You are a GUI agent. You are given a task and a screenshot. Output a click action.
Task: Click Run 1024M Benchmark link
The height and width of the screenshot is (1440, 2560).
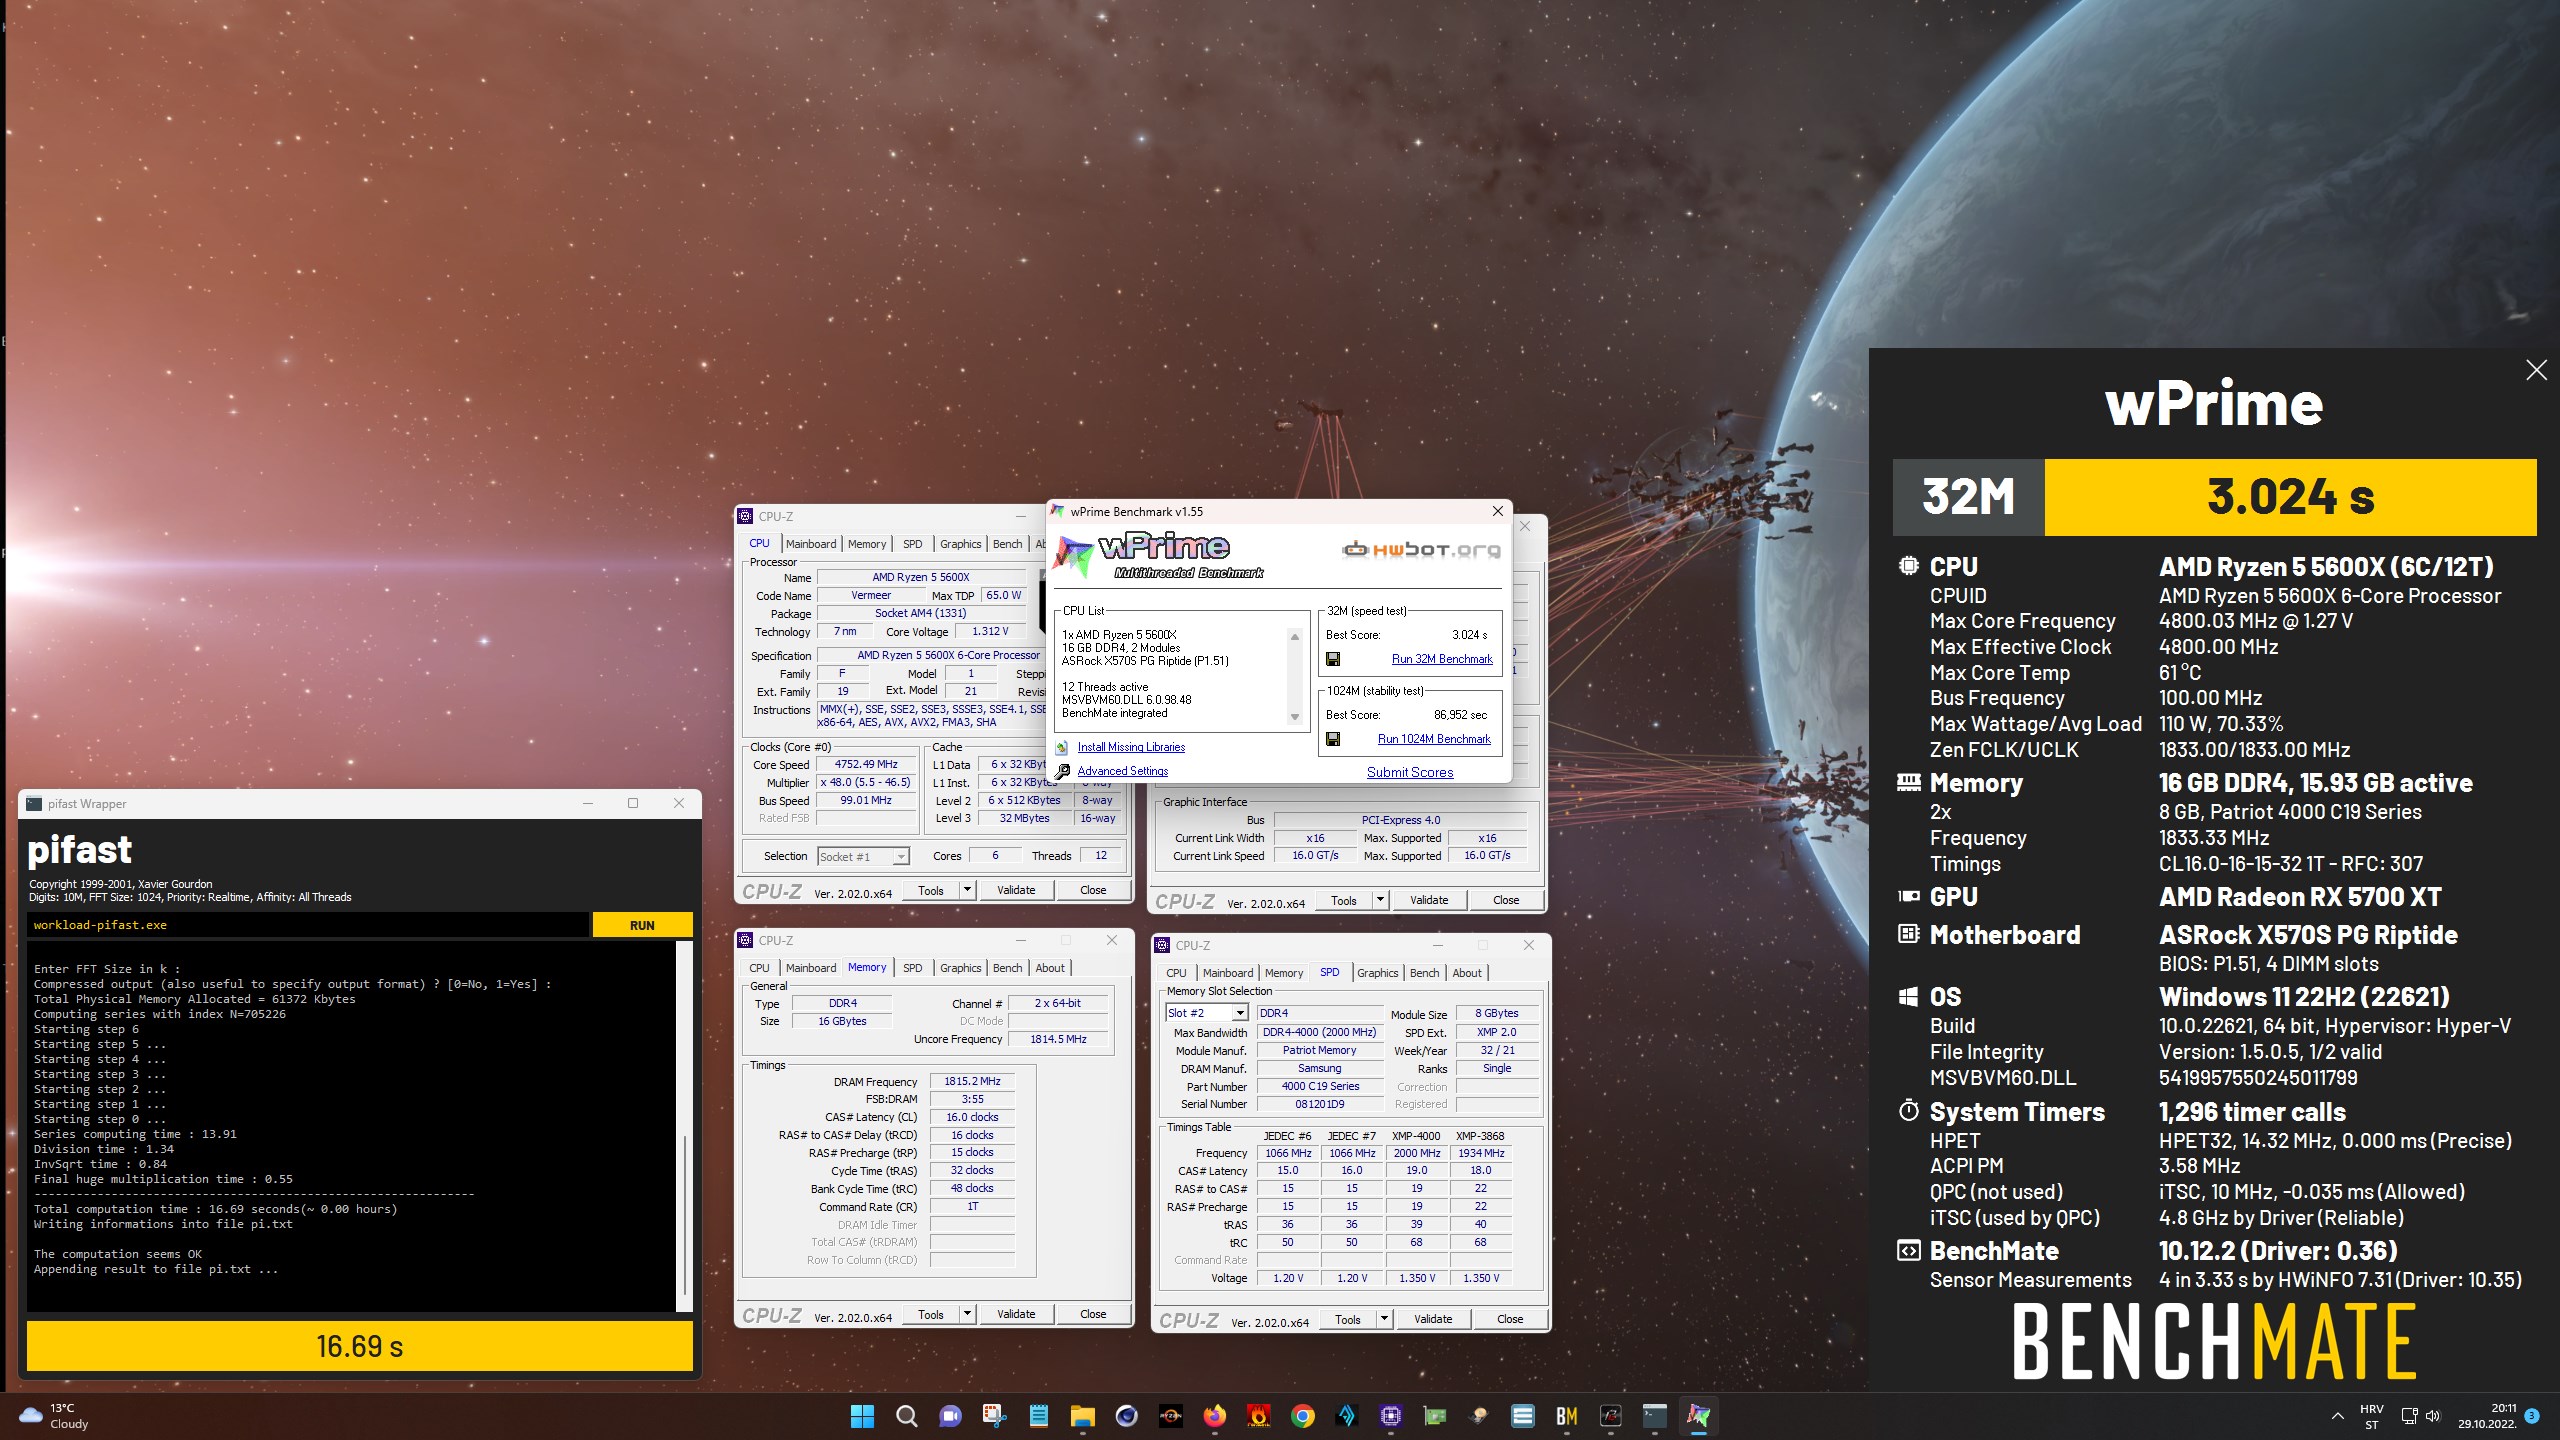(1434, 739)
